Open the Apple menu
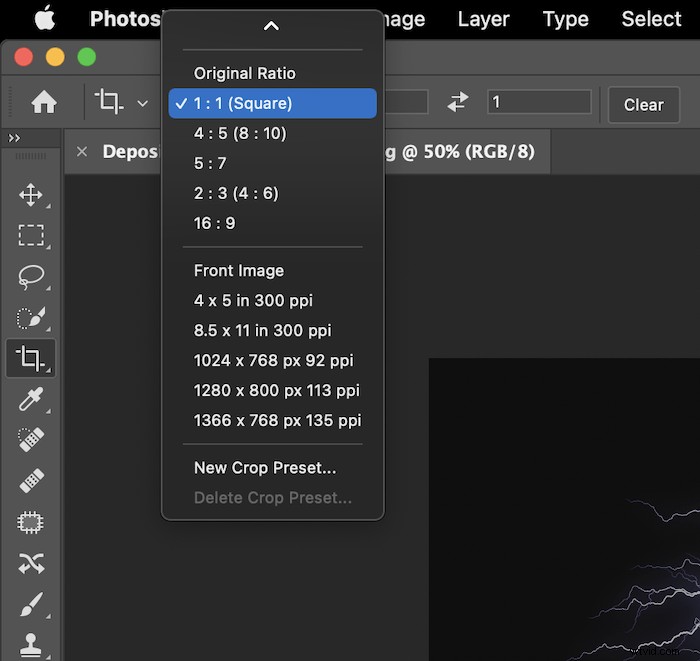The image size is (700, 661). click(x=45, y=18)
